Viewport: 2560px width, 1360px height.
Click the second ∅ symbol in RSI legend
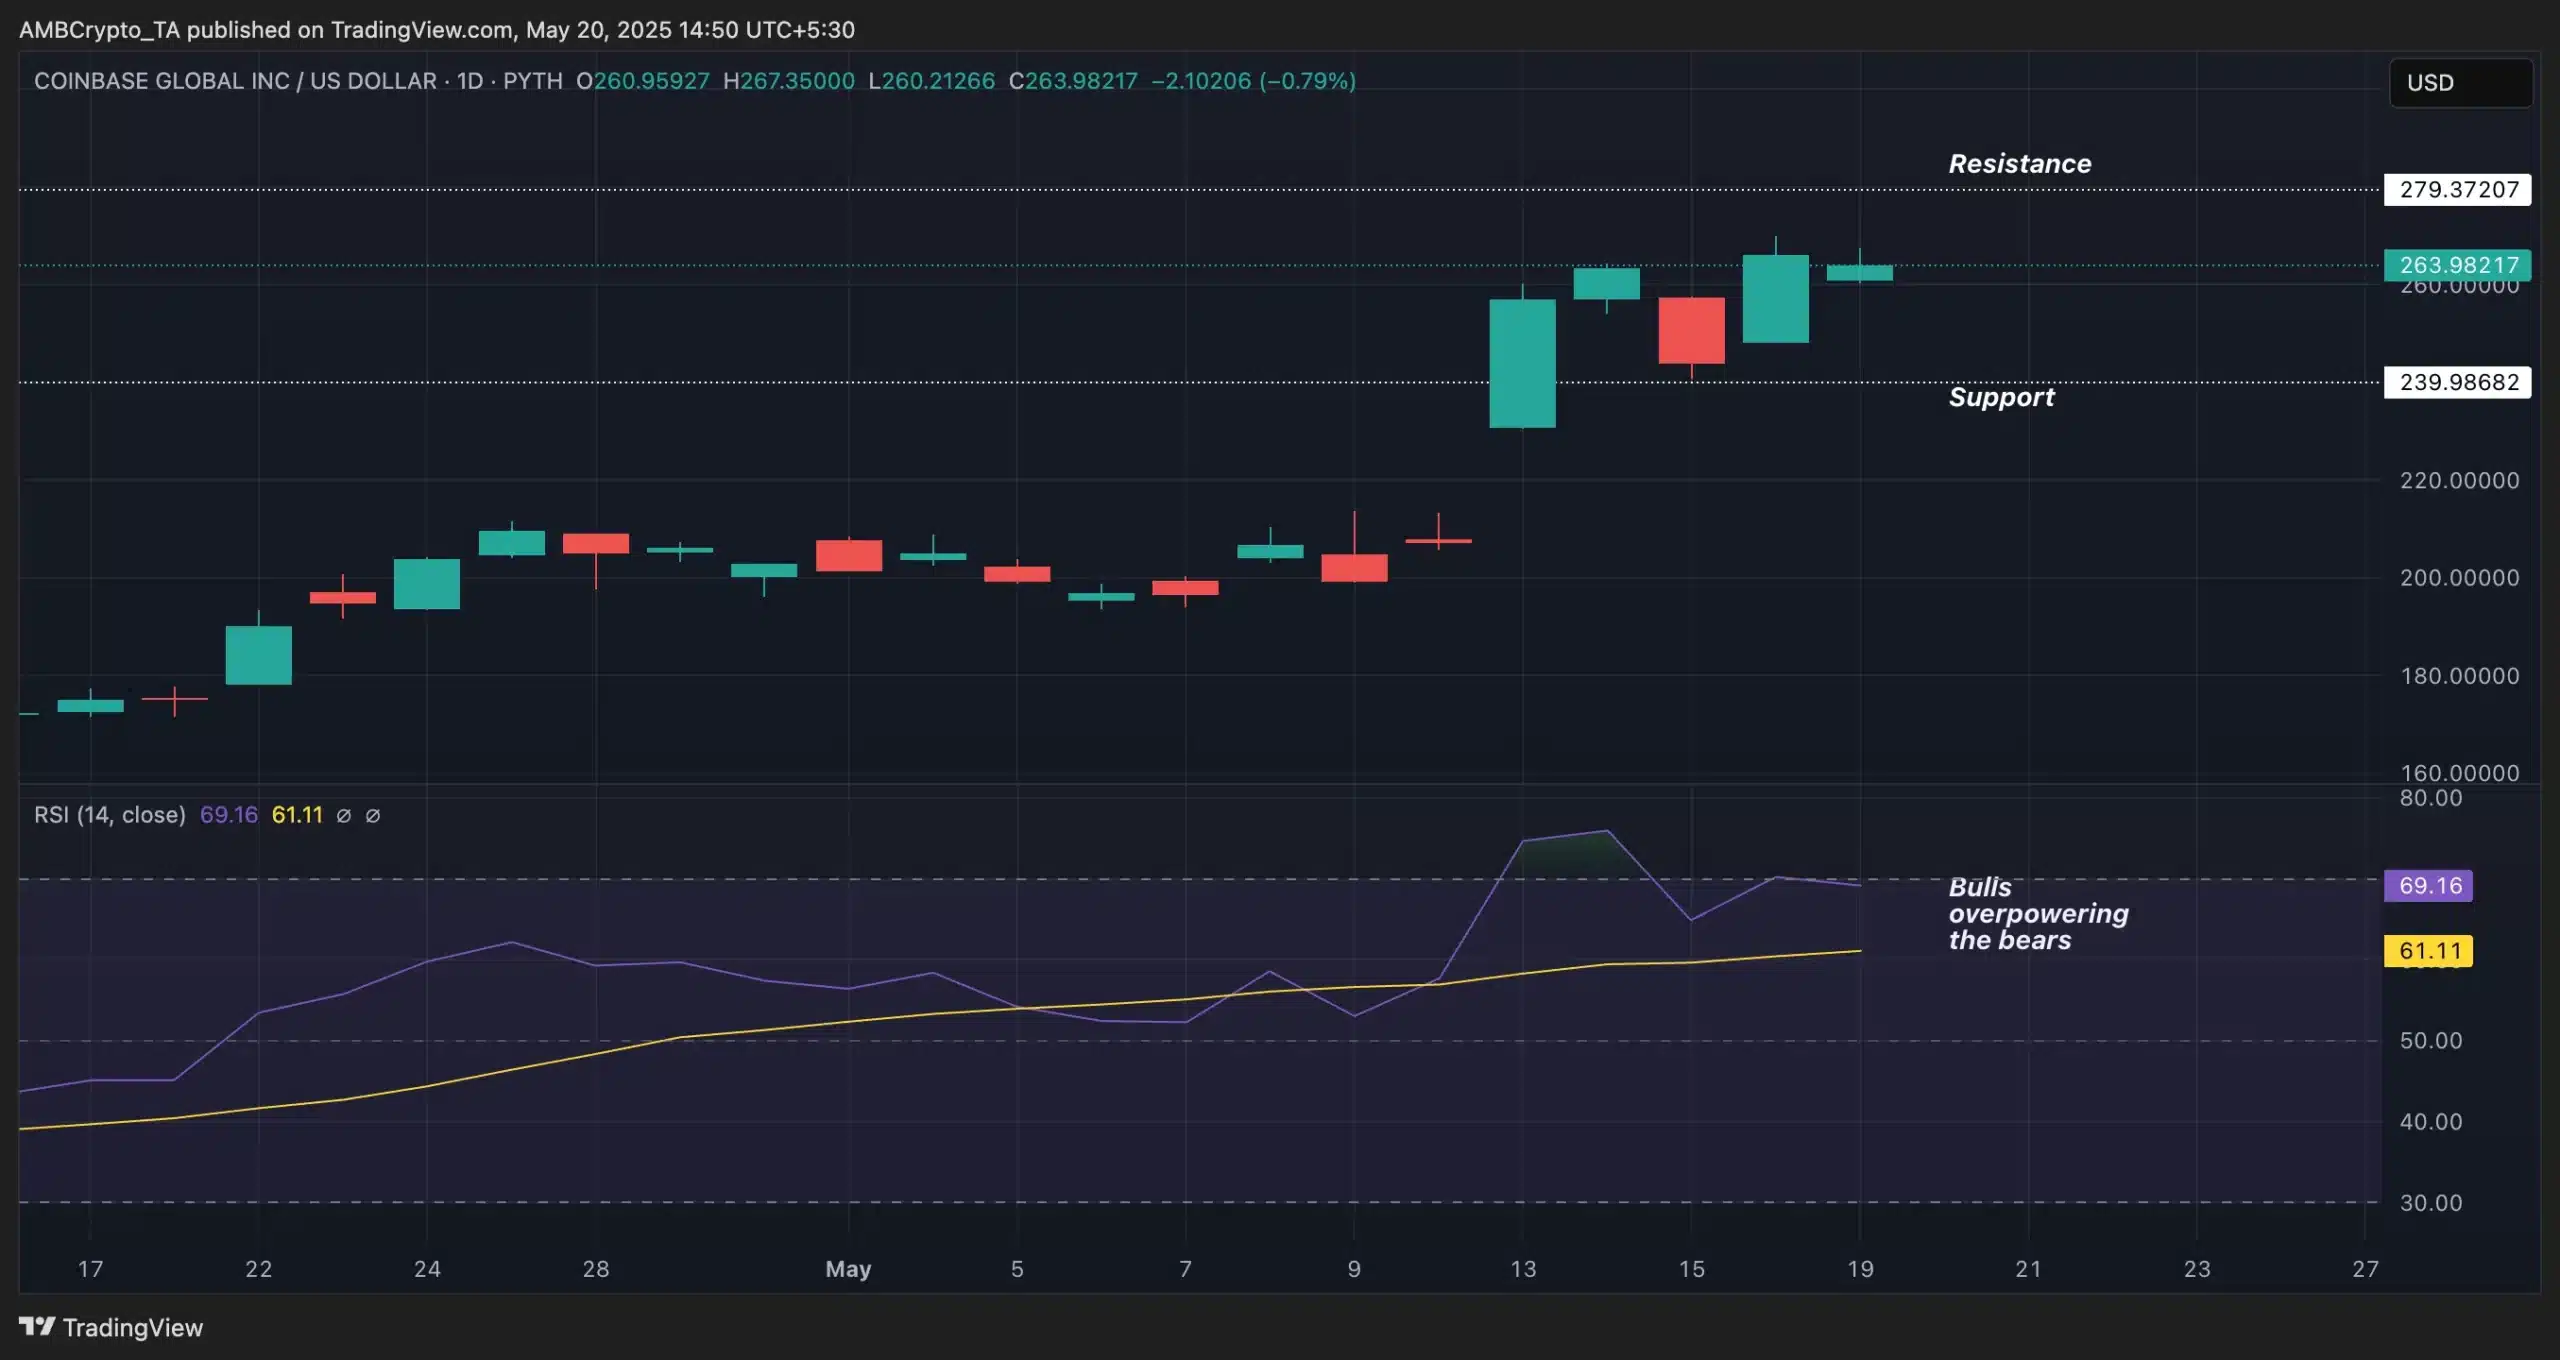[373, 816]
